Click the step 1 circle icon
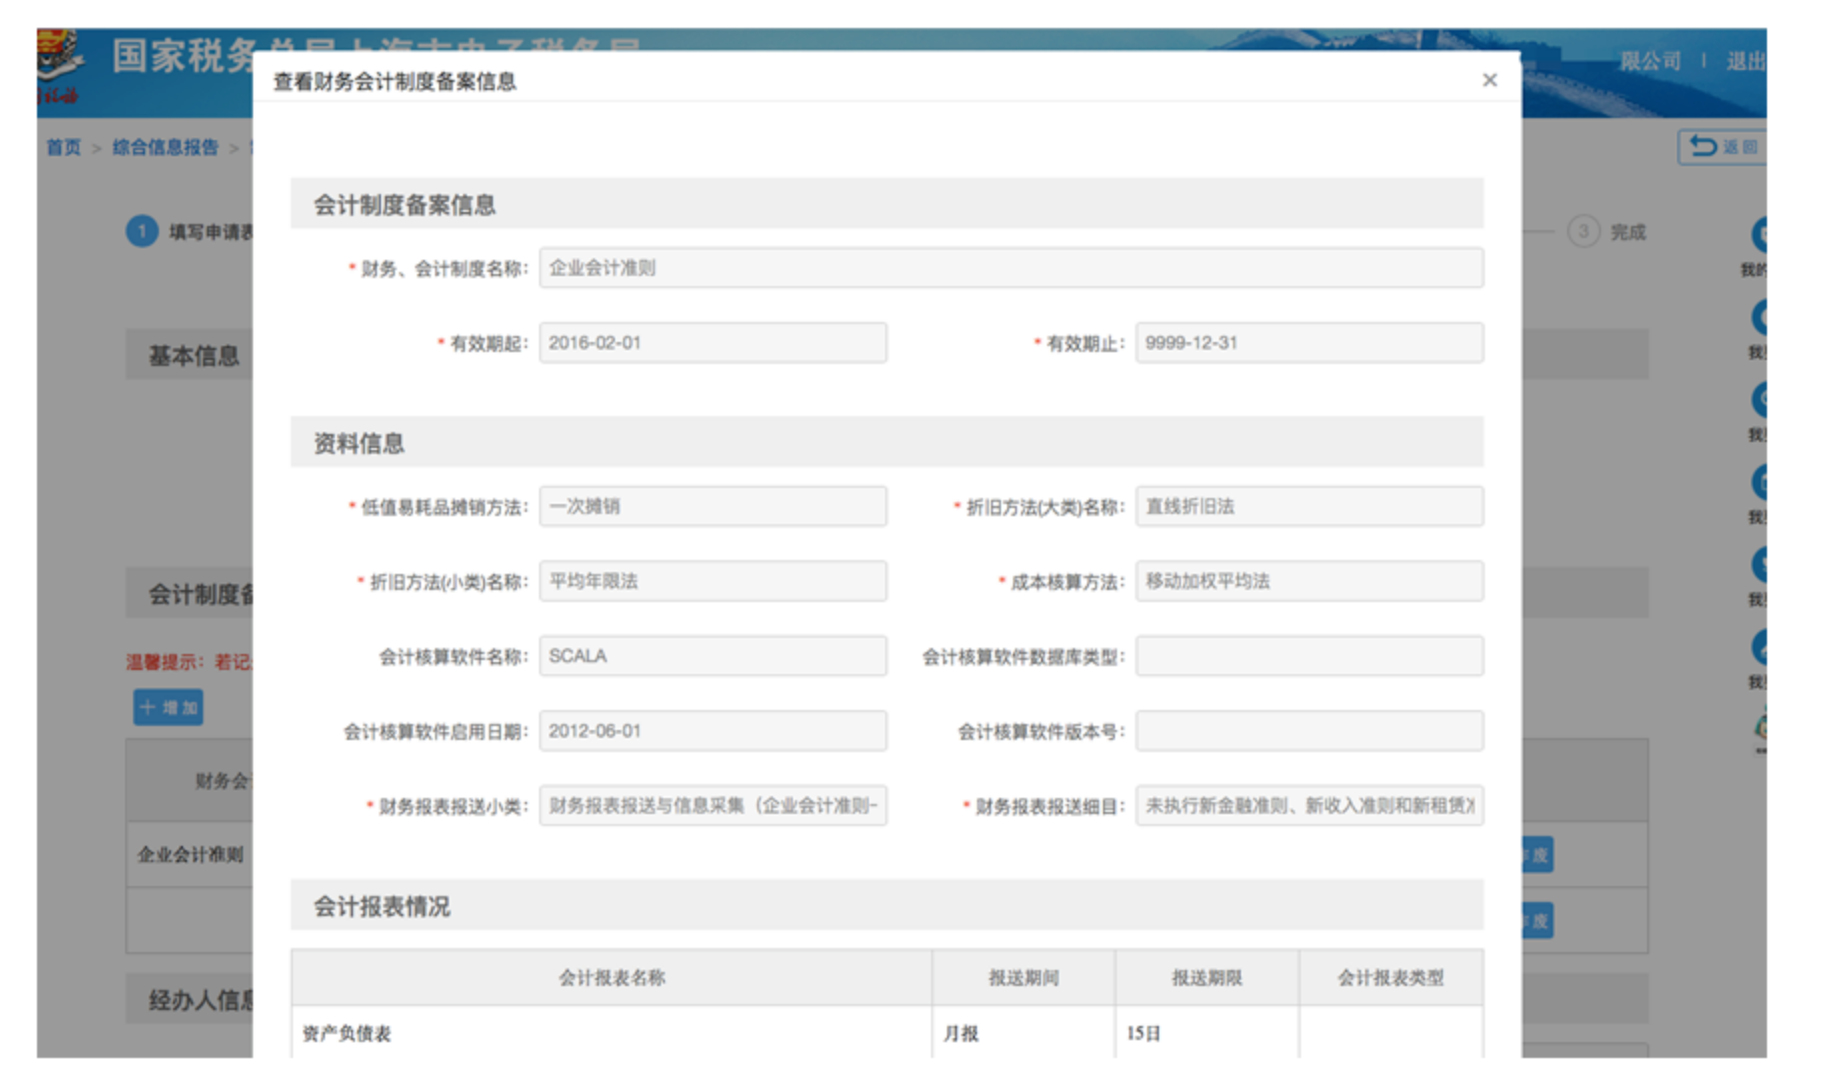 point(142,232)
